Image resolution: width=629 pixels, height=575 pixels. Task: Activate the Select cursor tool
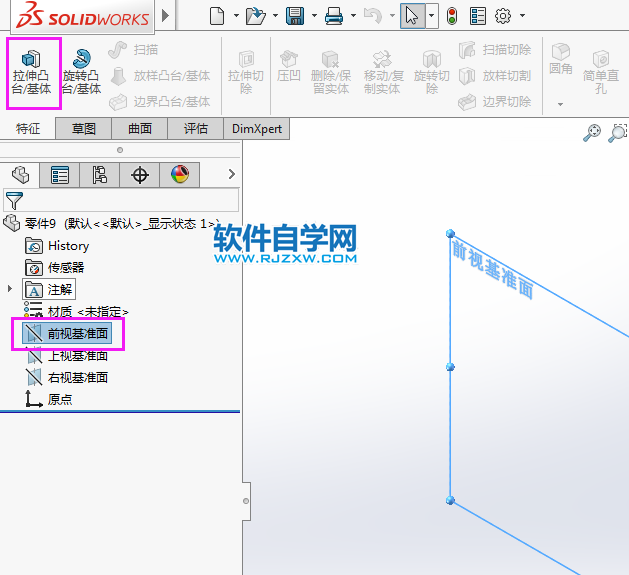coord(412,16)
